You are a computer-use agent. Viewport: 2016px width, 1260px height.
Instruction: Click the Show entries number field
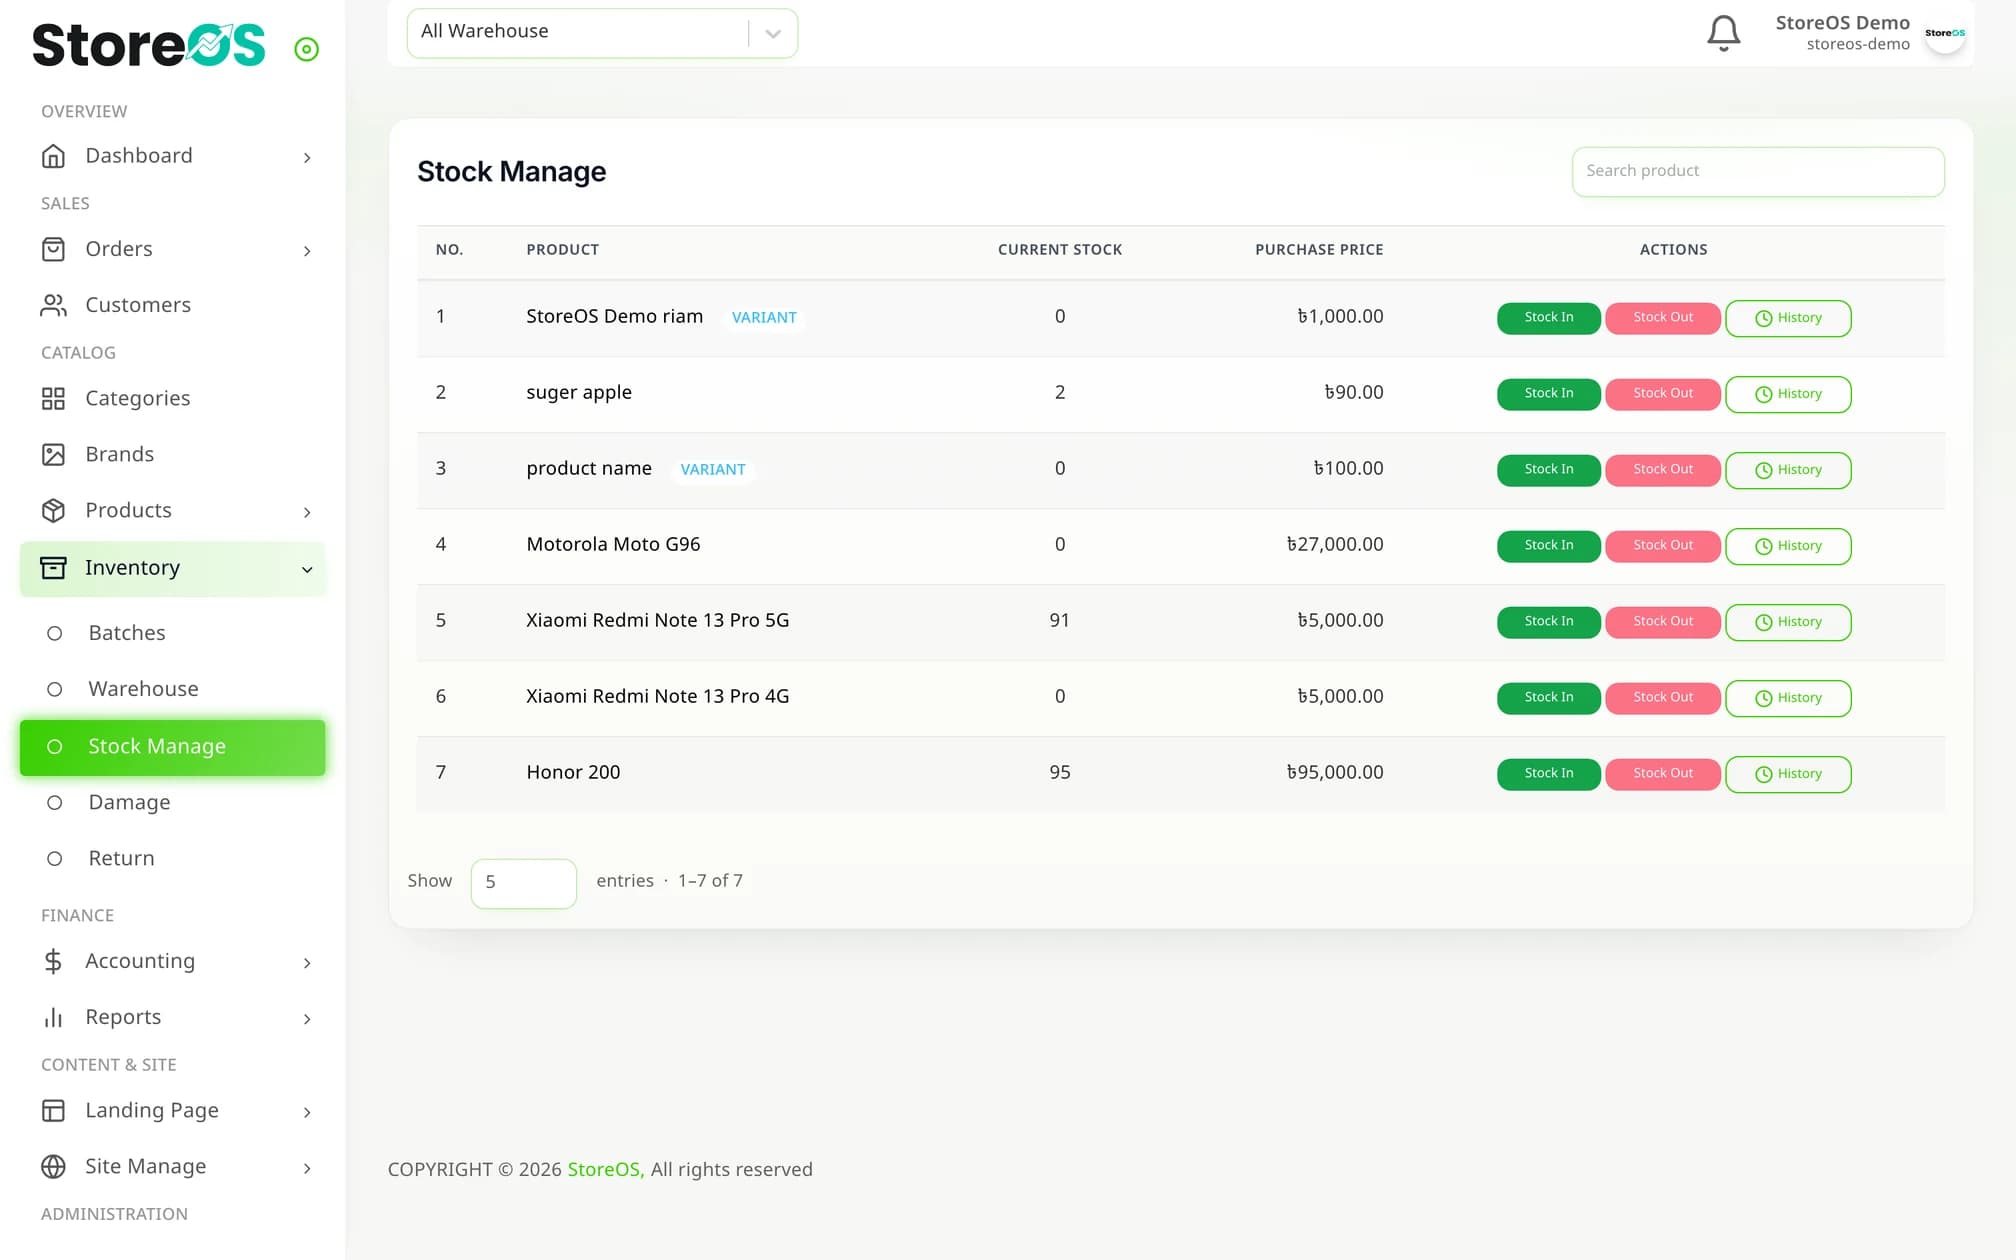[523, 883]
